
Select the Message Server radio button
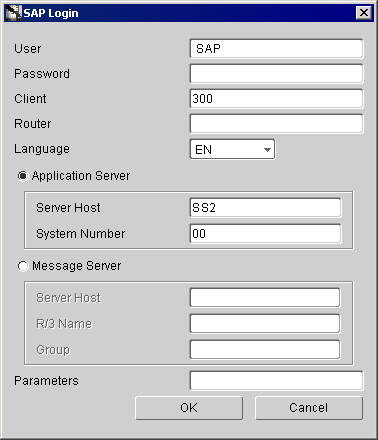point(23,266)
